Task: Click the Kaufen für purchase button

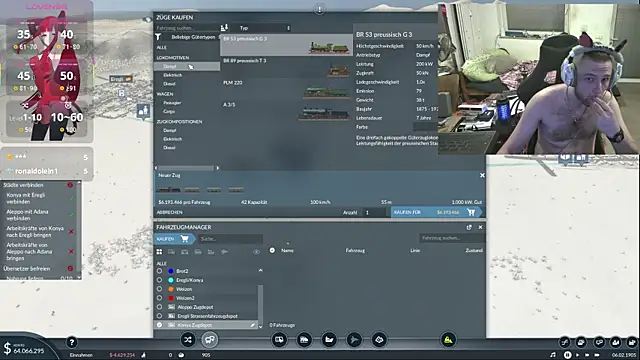Action: [x=436, y=212]
